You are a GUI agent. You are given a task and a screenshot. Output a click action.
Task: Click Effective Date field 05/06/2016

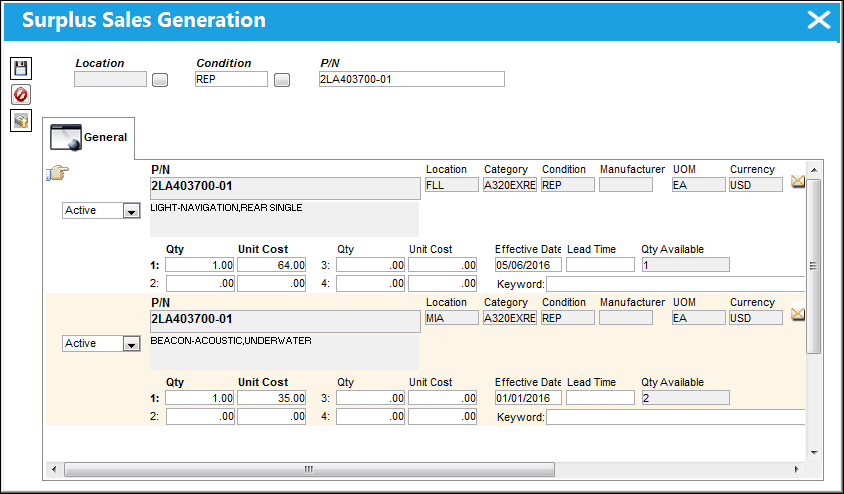click(528, 265)
